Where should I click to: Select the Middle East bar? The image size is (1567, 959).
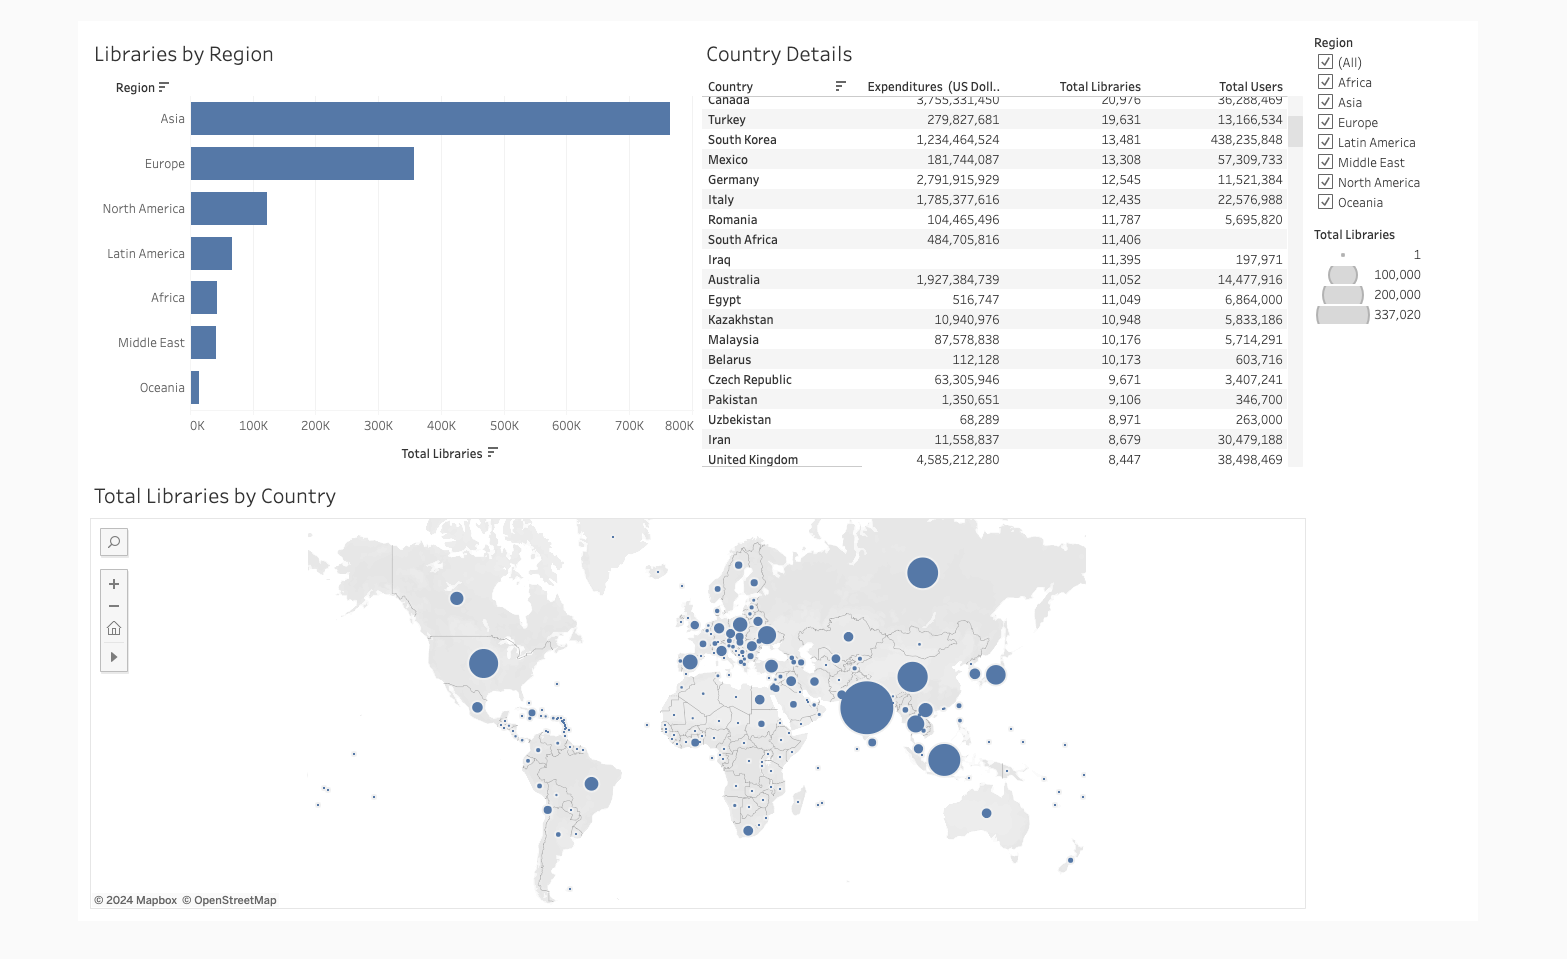pos(203,342)
